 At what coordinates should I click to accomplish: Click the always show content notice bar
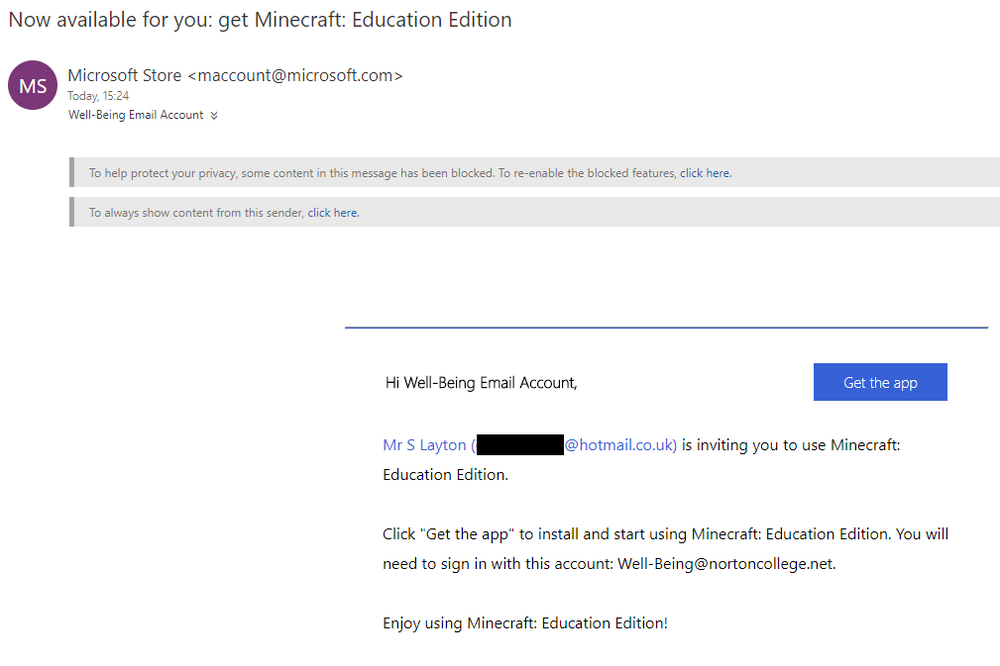coord(534,212)
